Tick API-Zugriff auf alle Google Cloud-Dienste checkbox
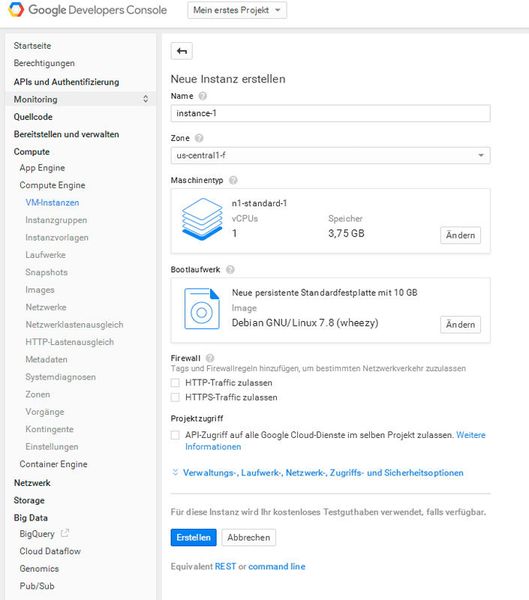The height and width of the screenshot is (600, 529). 175,435
